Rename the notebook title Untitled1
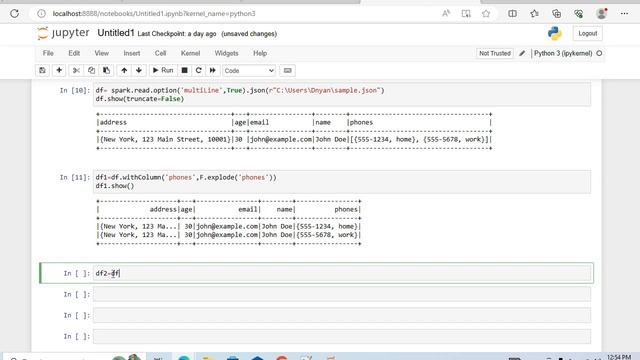This screenshot has width=640, height=360. coord(116,33)
